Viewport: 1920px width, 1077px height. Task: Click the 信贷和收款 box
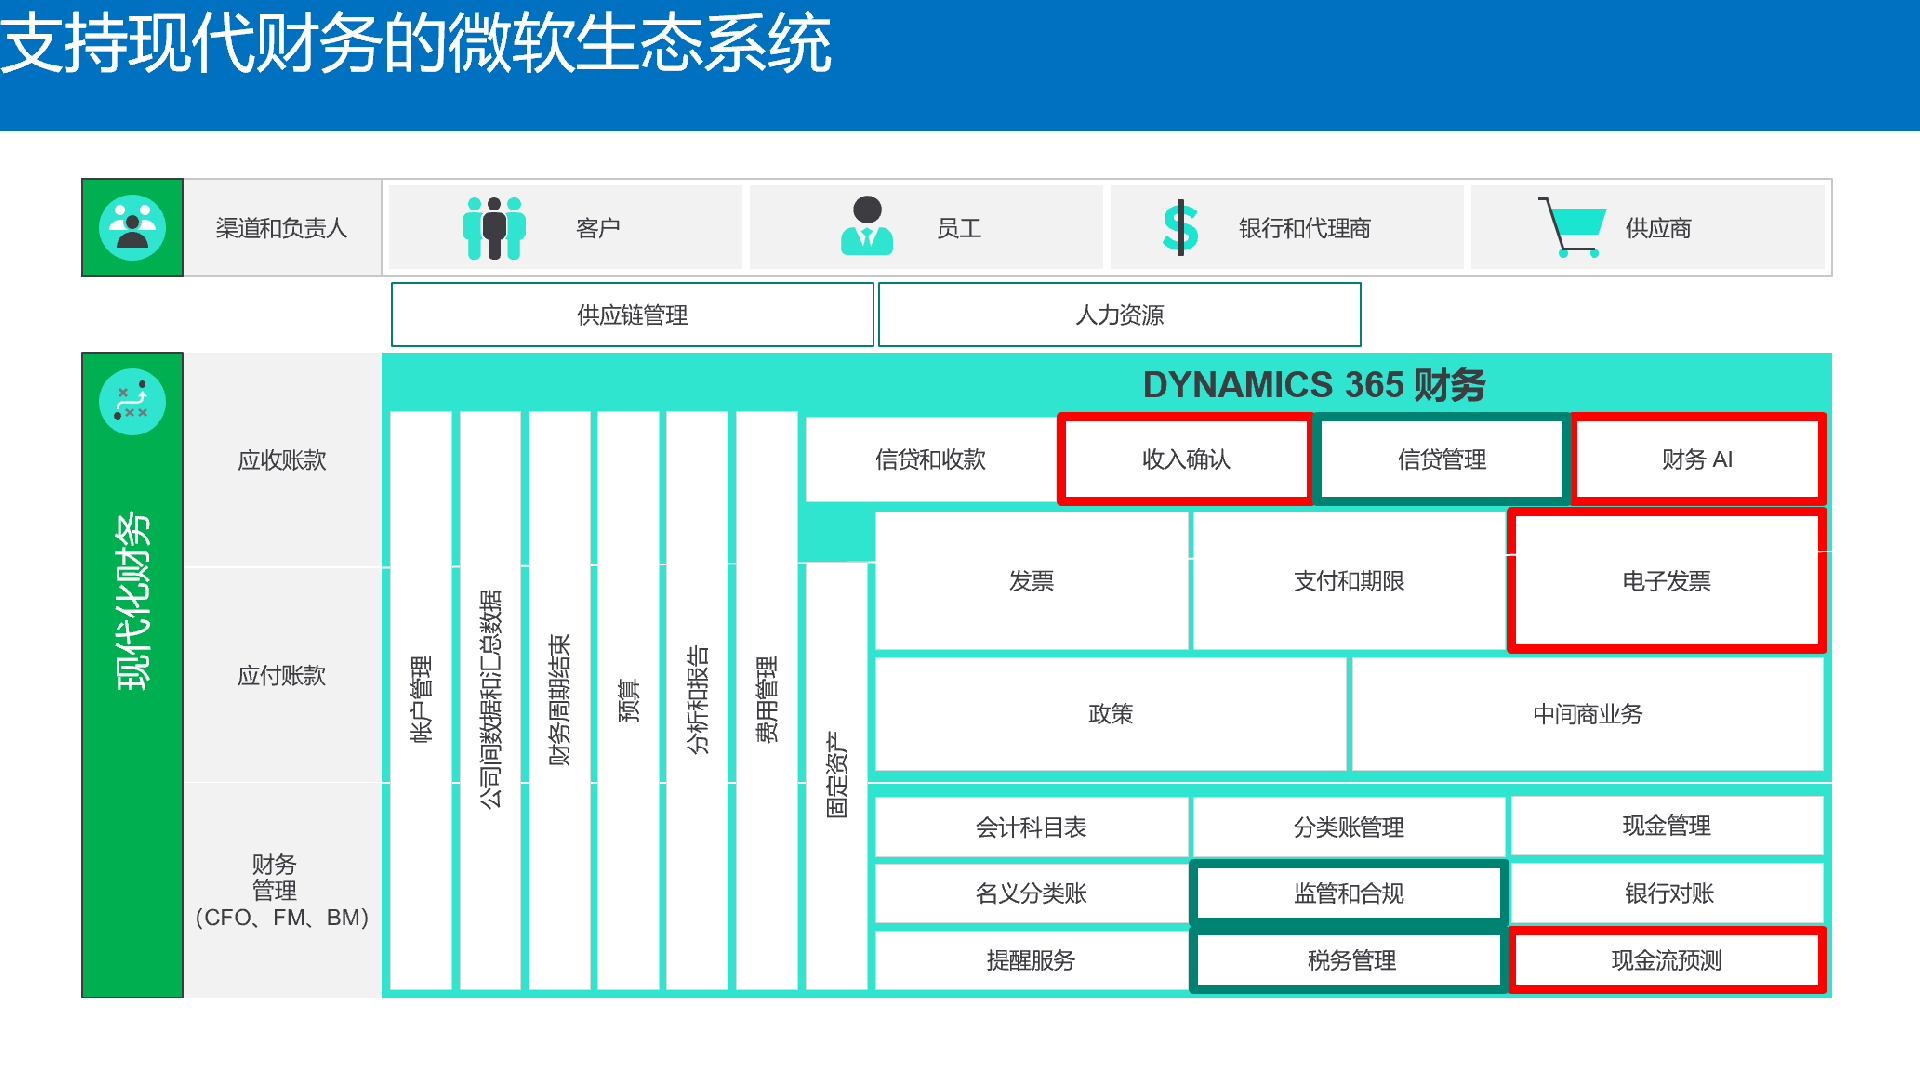click(x=931, y=459)
